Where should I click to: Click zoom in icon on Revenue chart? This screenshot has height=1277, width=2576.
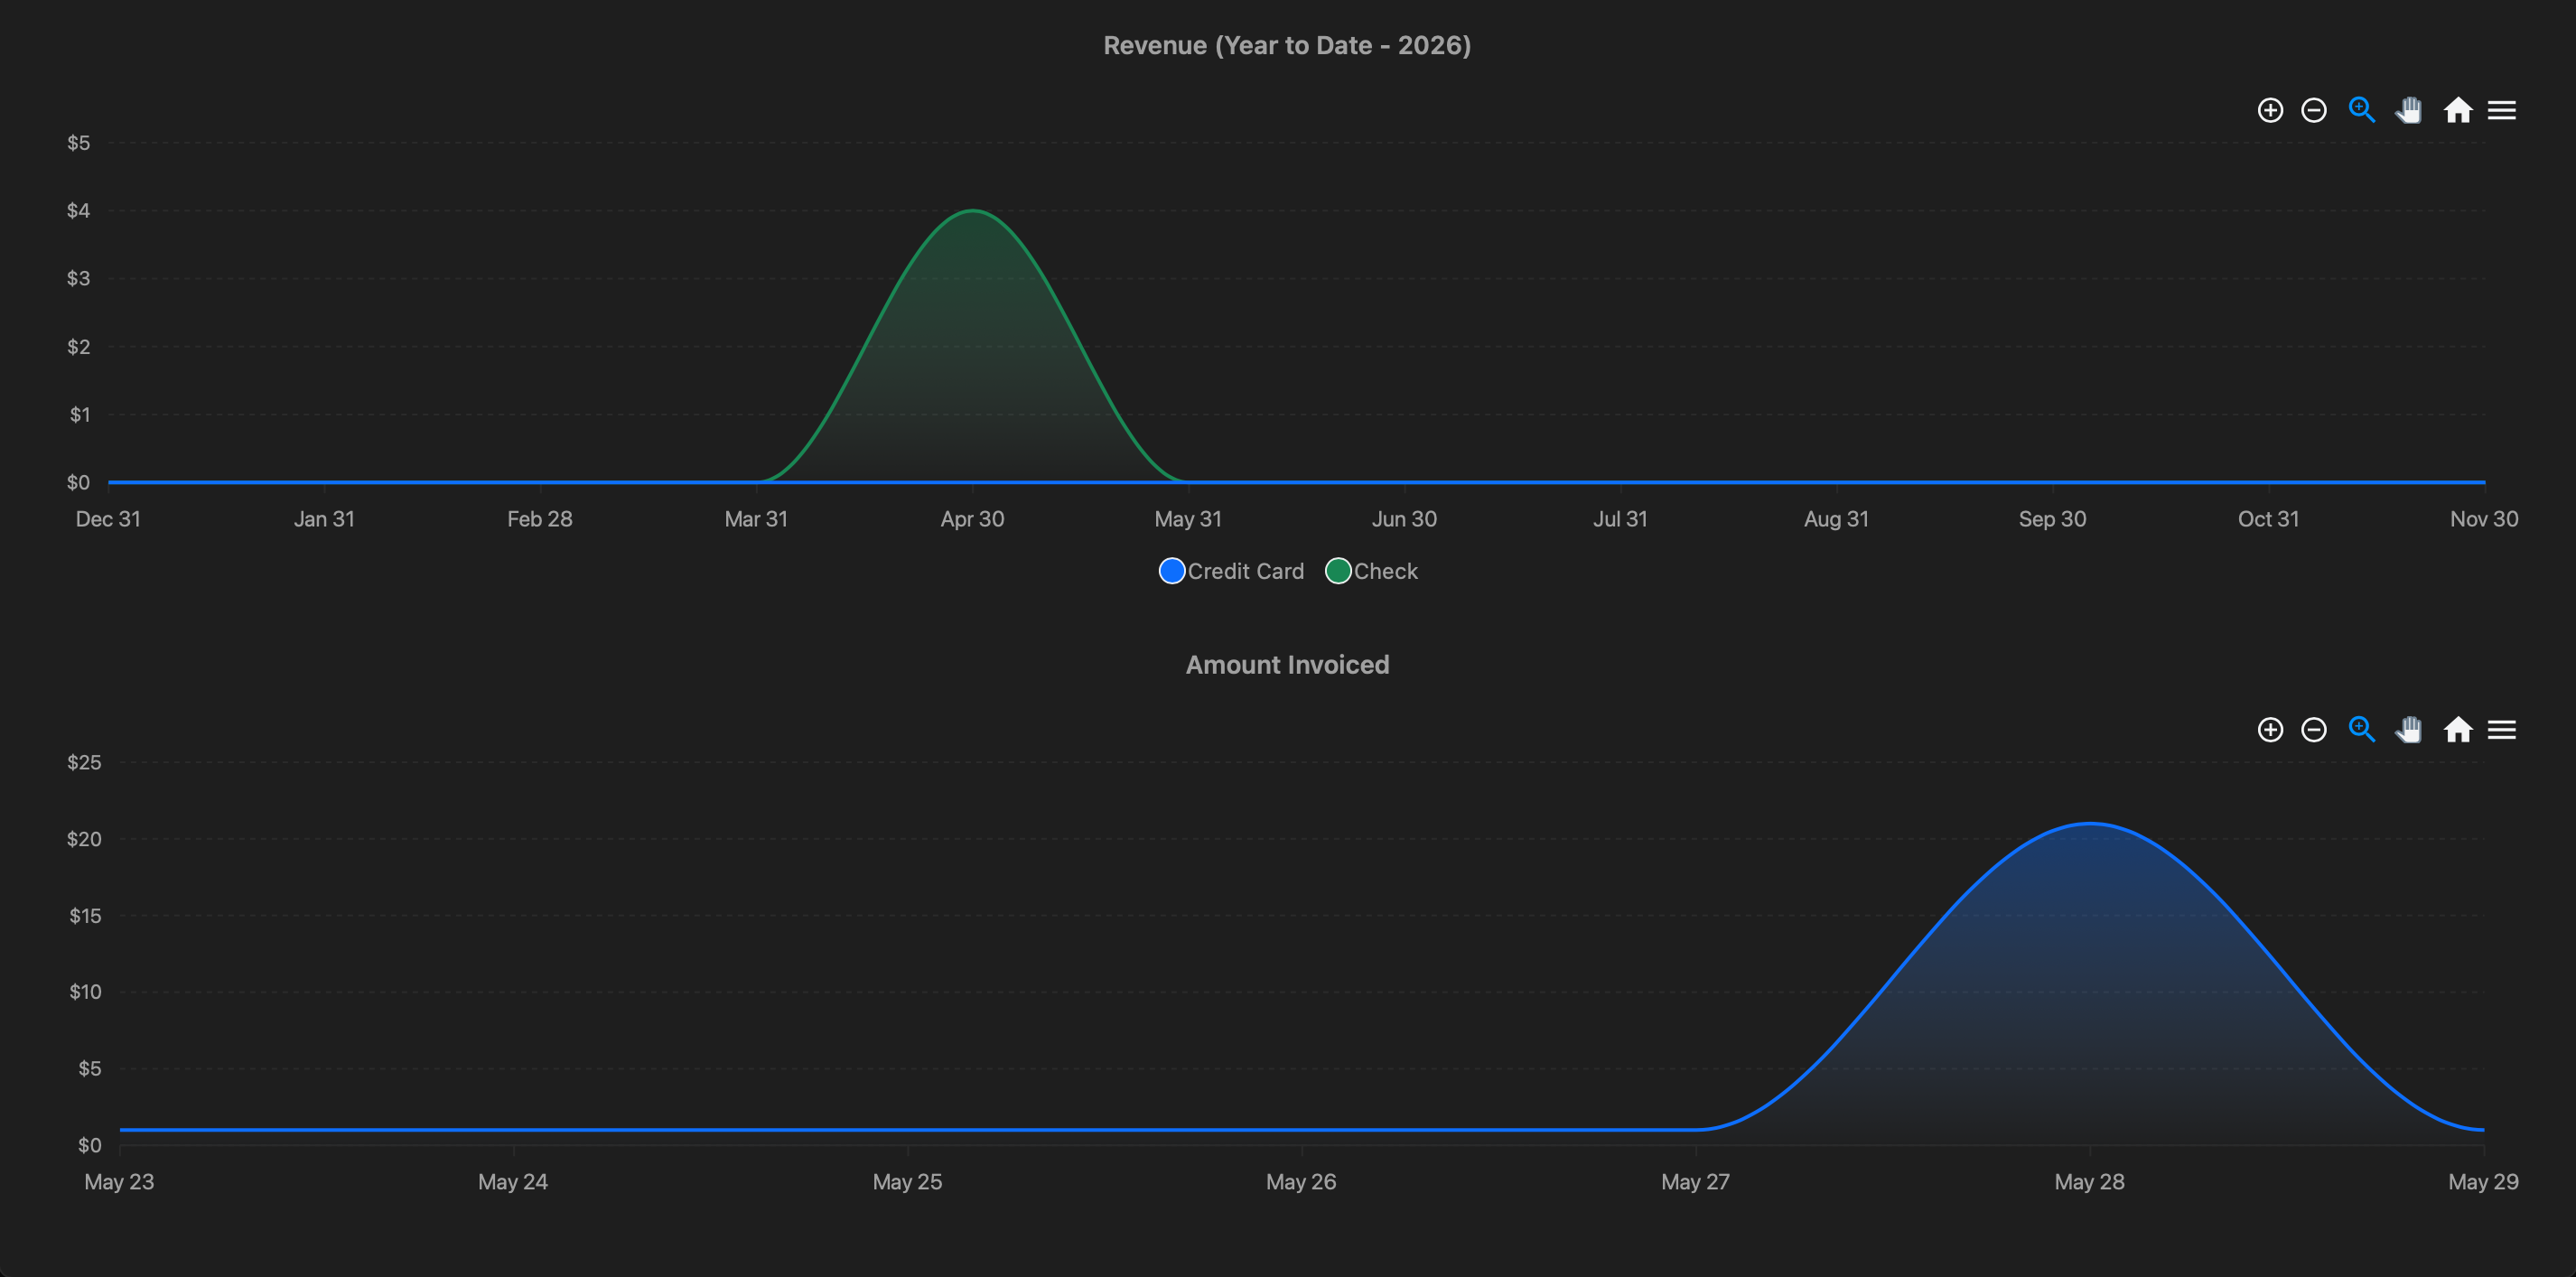2270,110
